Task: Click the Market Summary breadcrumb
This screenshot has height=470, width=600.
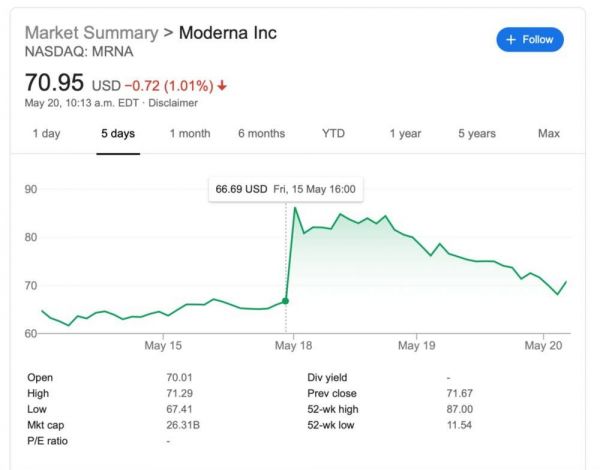Action: [91, 32]
